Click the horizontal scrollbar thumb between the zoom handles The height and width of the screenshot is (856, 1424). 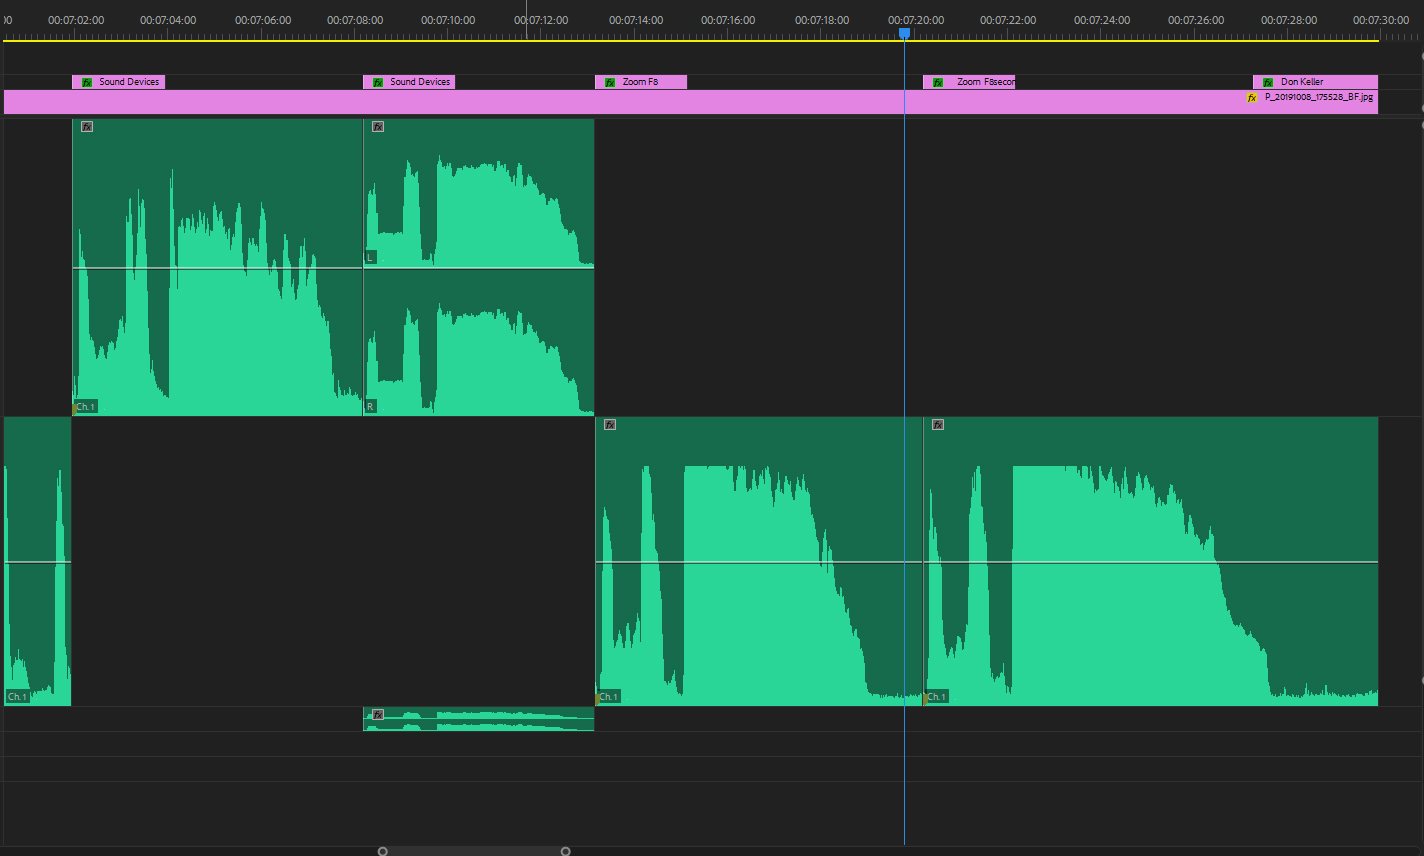tap(474, 851)
